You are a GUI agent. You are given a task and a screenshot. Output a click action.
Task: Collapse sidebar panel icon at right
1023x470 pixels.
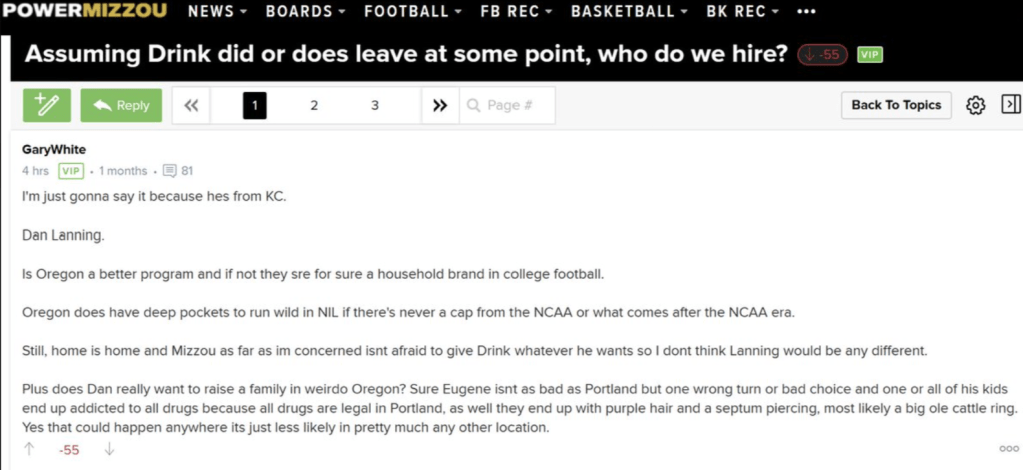[x=1010, y=104]
